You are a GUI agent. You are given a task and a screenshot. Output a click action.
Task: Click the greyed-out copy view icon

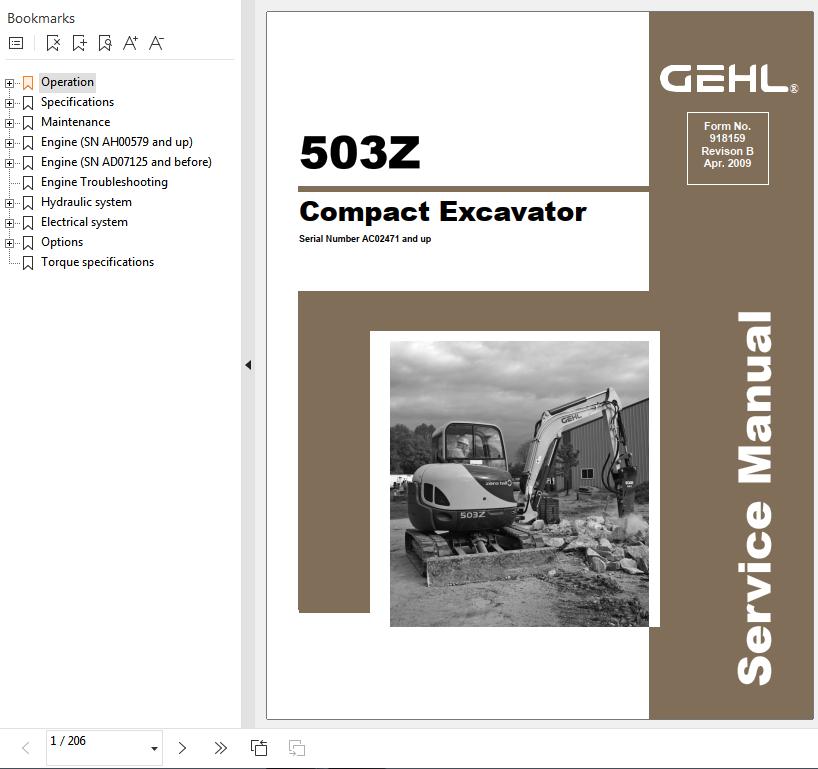coord(297,748)
